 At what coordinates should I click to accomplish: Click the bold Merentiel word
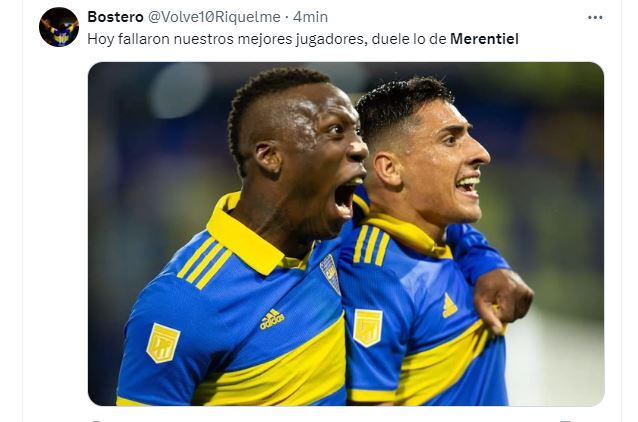(484, 39)
